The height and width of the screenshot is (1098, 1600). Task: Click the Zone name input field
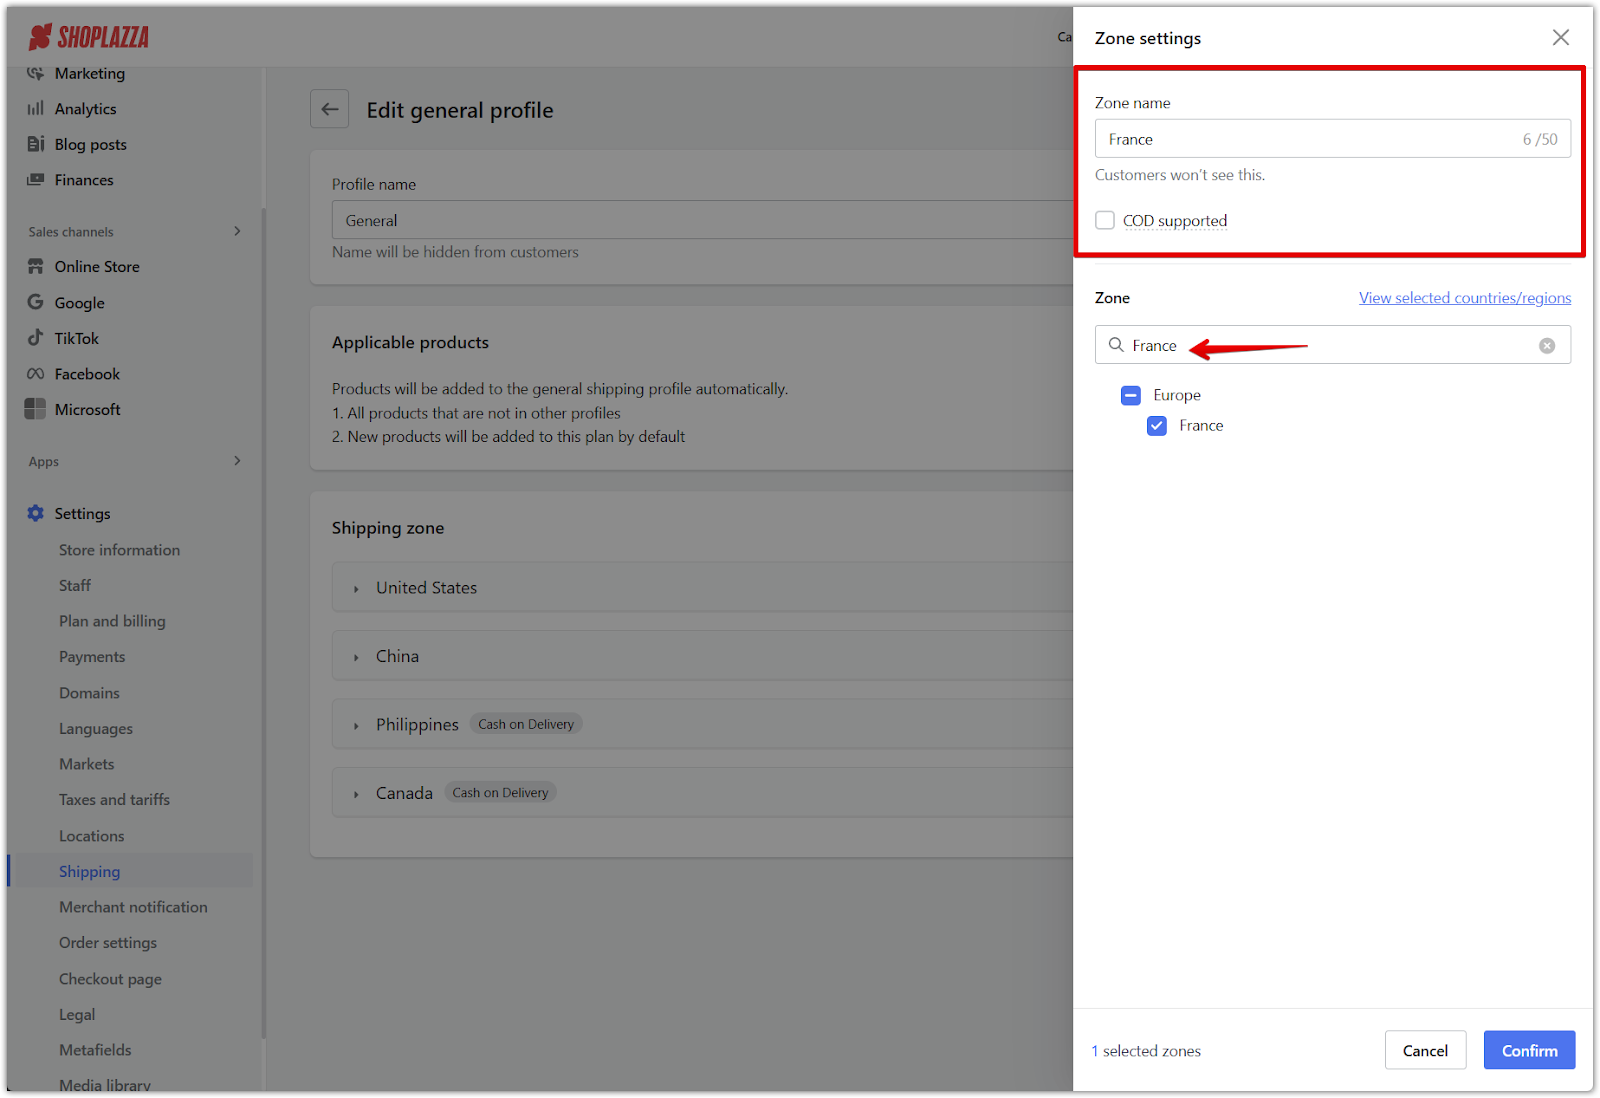pos(1332,139)
